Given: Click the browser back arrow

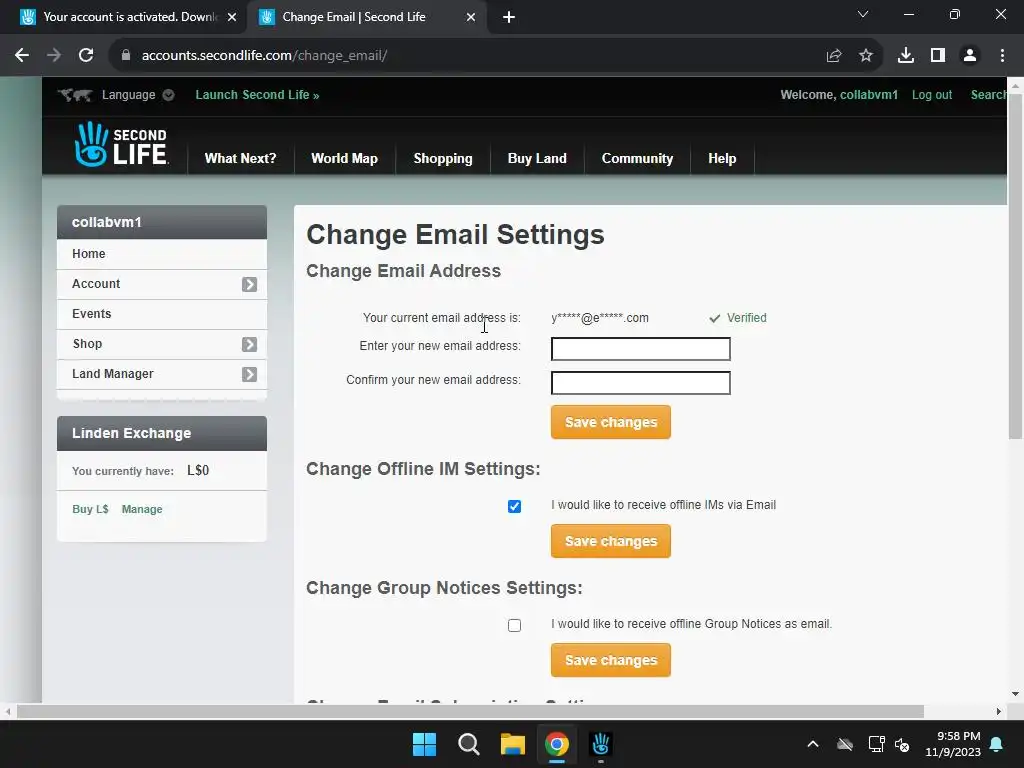Looking at the screenshot, I should pyautogui.click(x=22, y=56).
